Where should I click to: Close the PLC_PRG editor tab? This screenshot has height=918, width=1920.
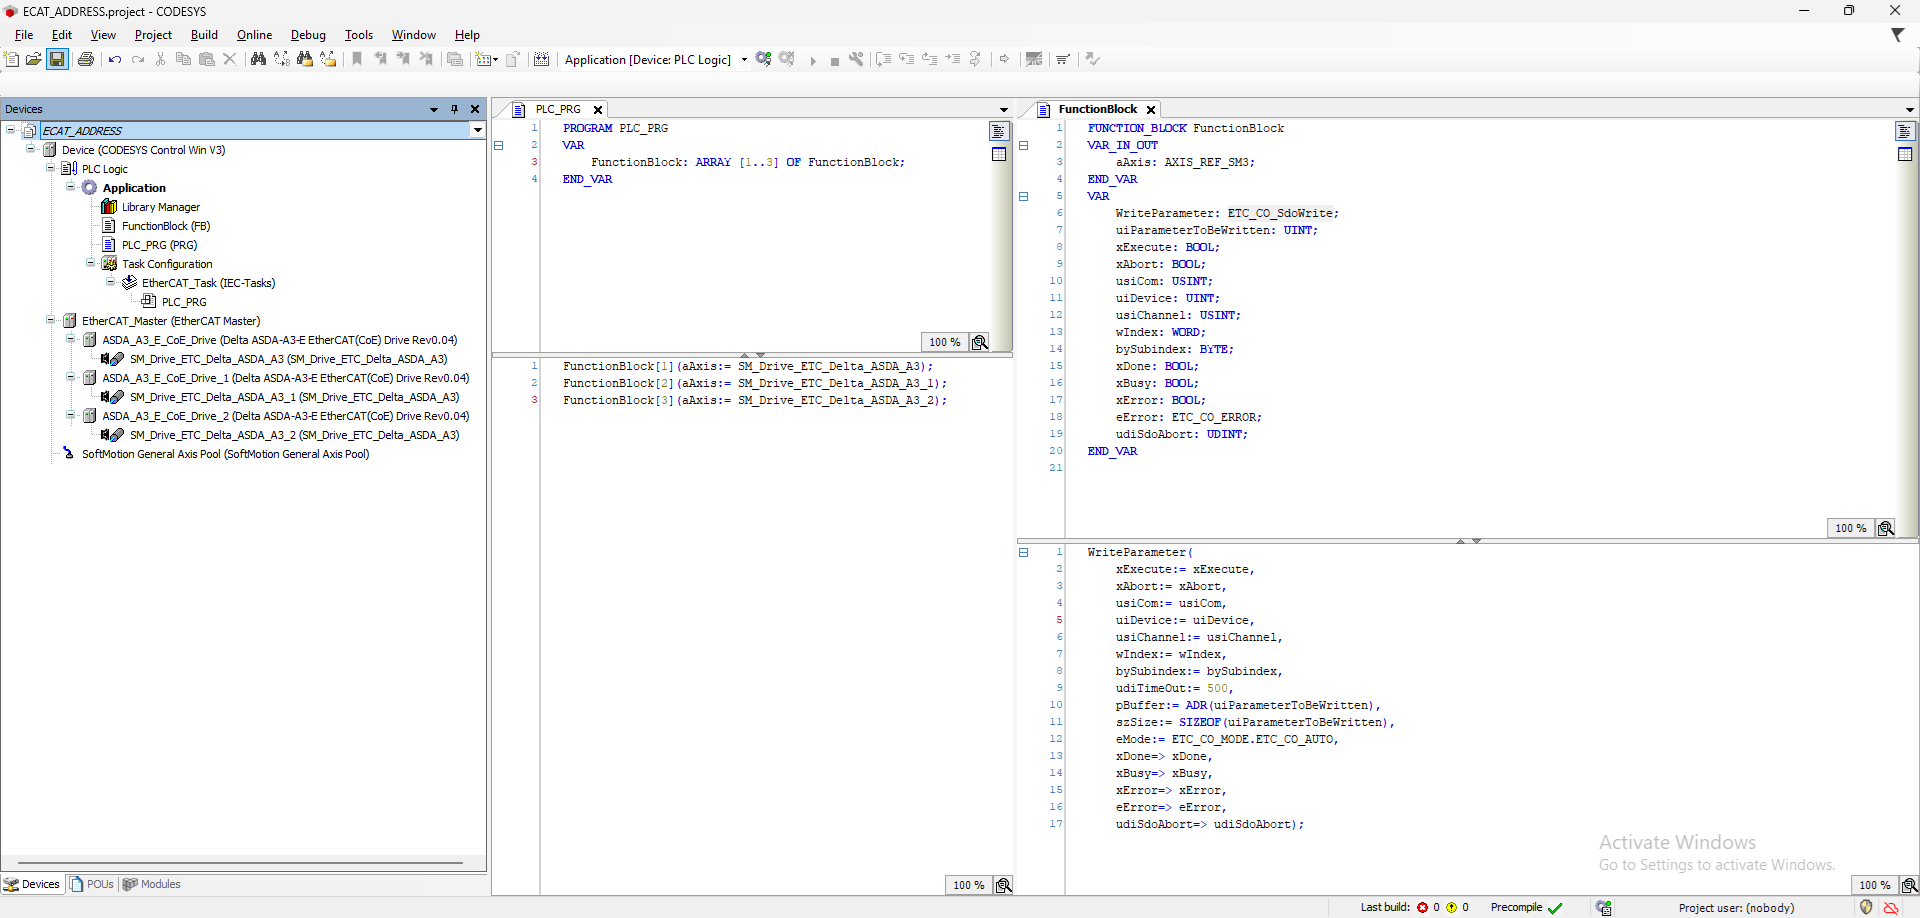[x=598, y=110]
